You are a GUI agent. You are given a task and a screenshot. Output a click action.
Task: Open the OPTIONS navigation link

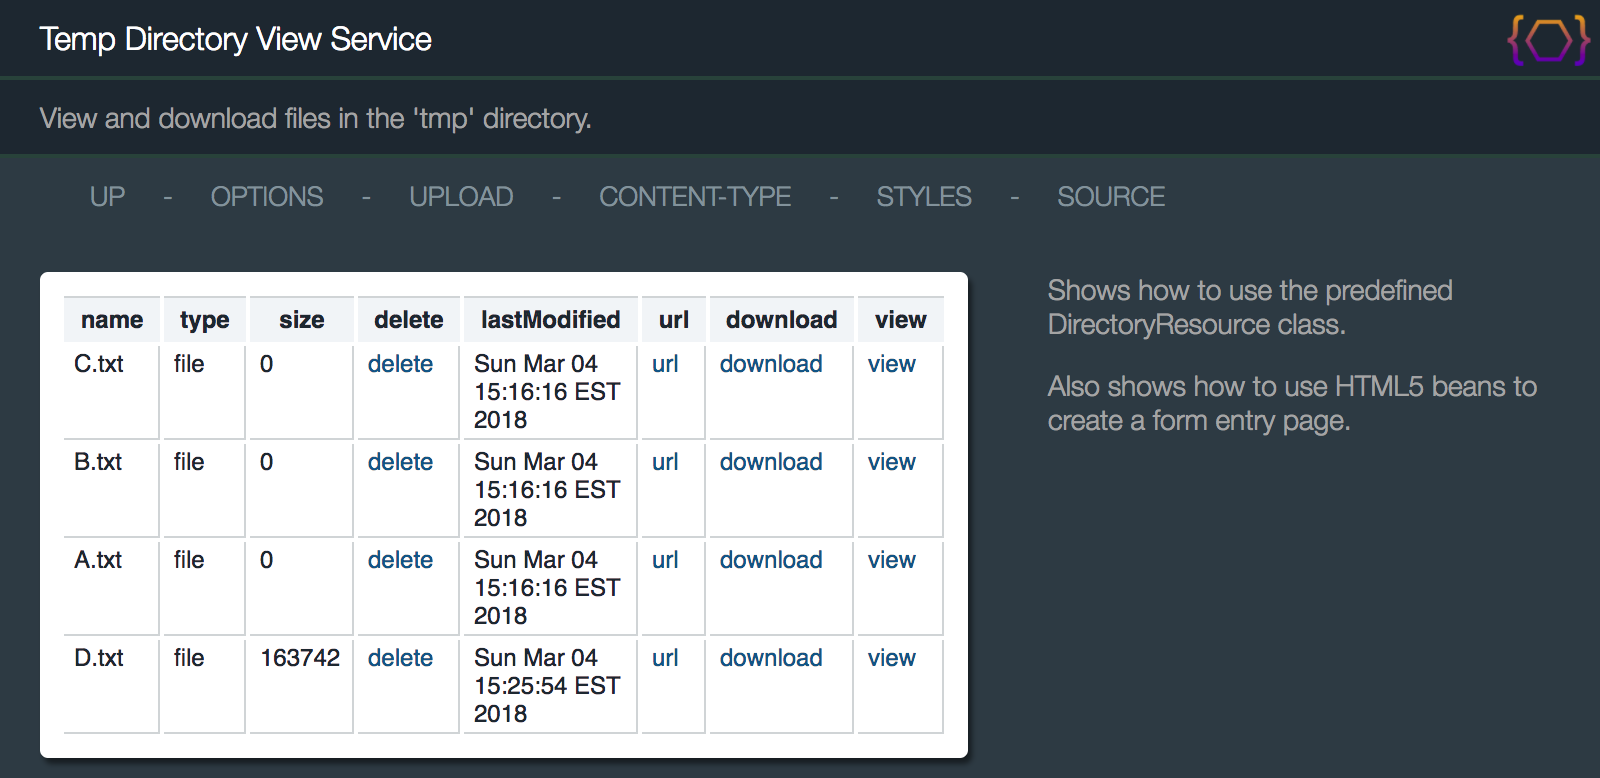tap(267, 197)
